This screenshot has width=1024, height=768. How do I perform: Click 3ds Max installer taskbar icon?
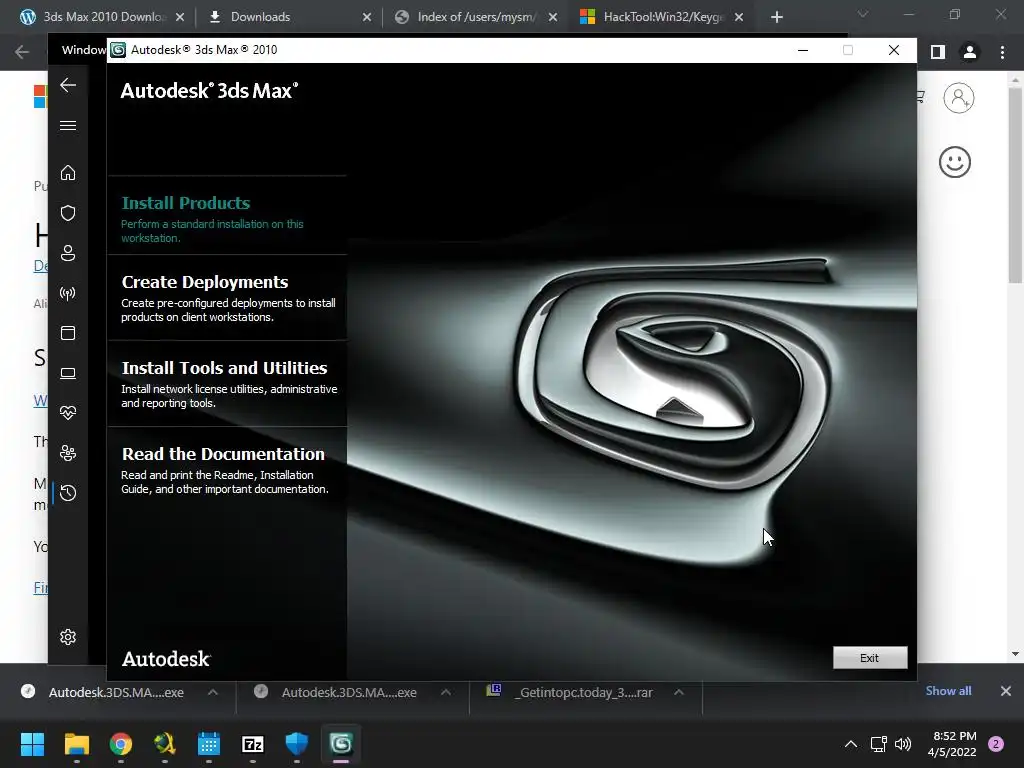[x=341, y=744]
